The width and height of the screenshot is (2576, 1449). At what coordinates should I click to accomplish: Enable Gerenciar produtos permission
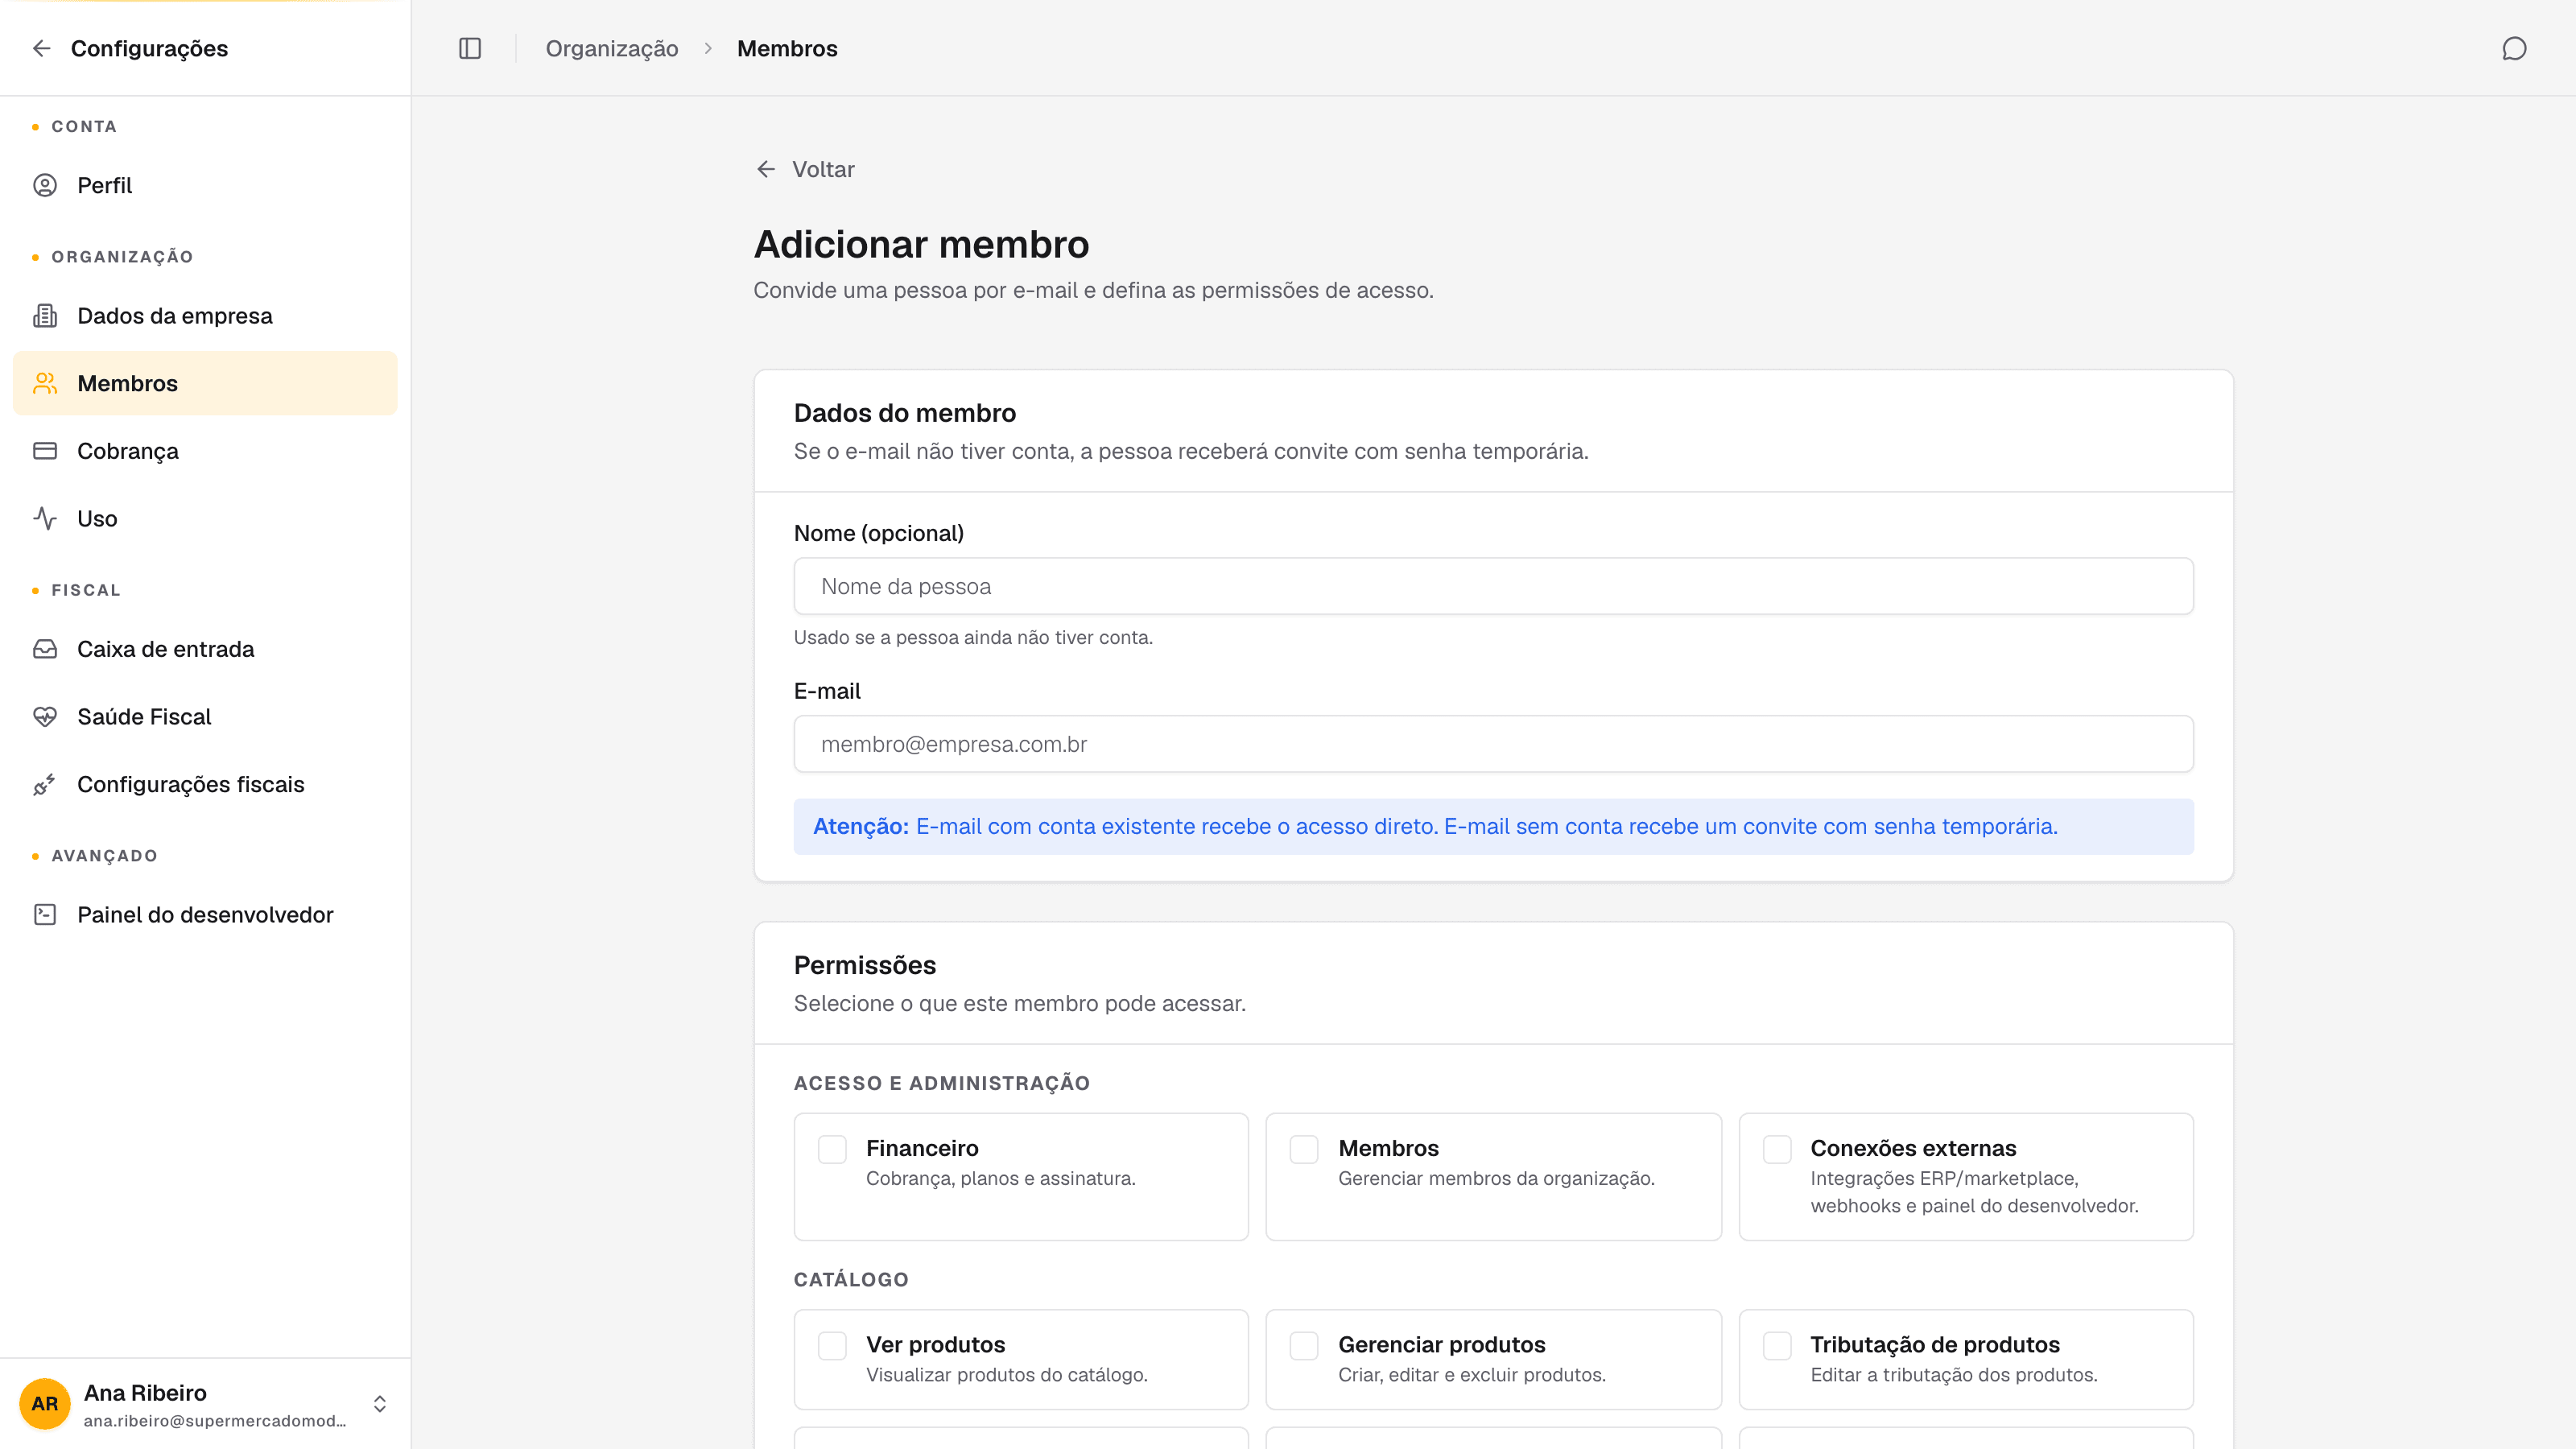tap(1304, 1345)
